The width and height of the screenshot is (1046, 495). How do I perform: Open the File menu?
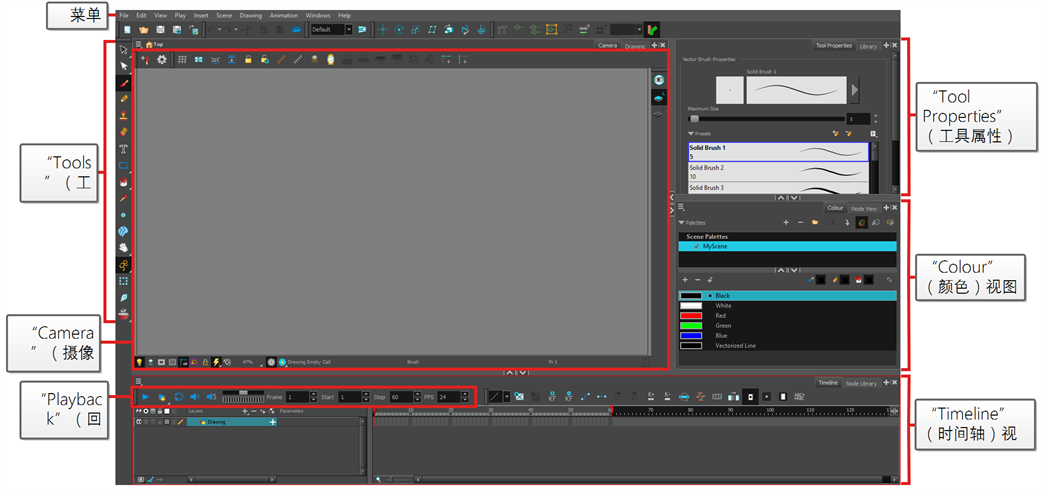click(124, 15)
